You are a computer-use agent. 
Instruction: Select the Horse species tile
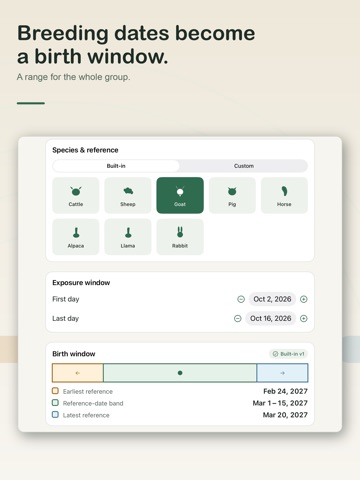[x=284, y=195]
